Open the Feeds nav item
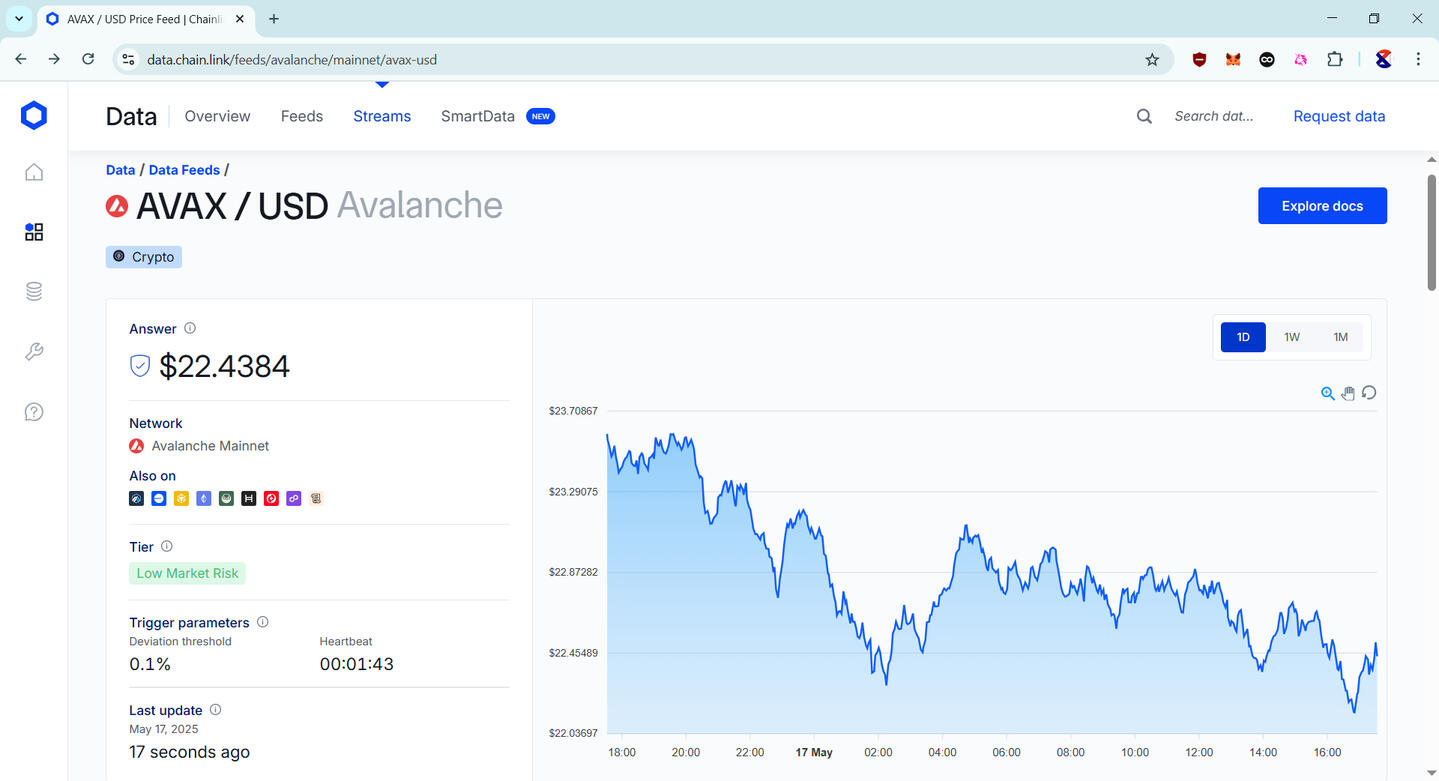Image resolution: width=1439 pixels, height=781 pixels. 302,116
